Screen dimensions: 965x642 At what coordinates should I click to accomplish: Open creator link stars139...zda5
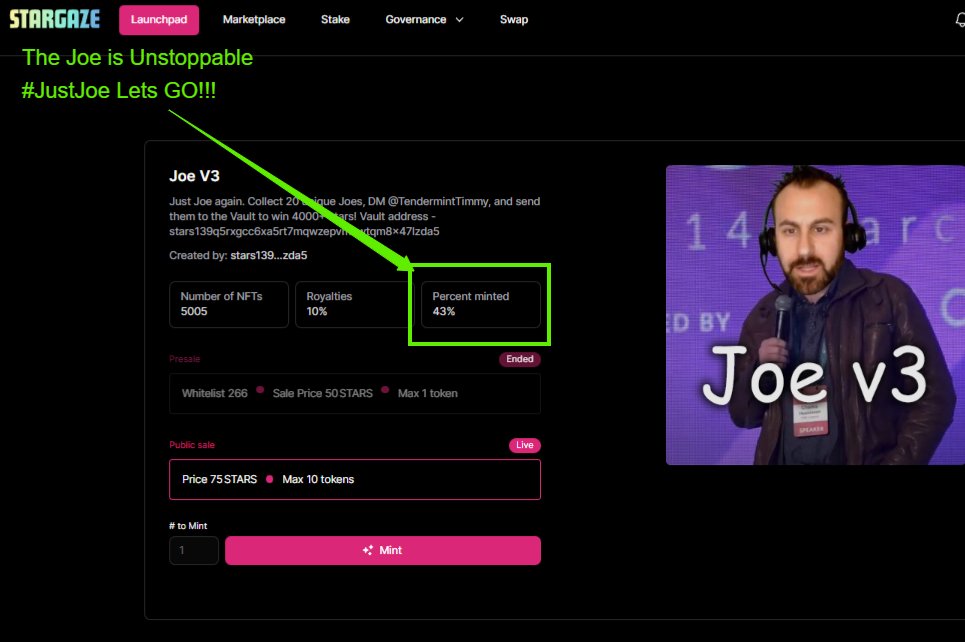point(268,255)
